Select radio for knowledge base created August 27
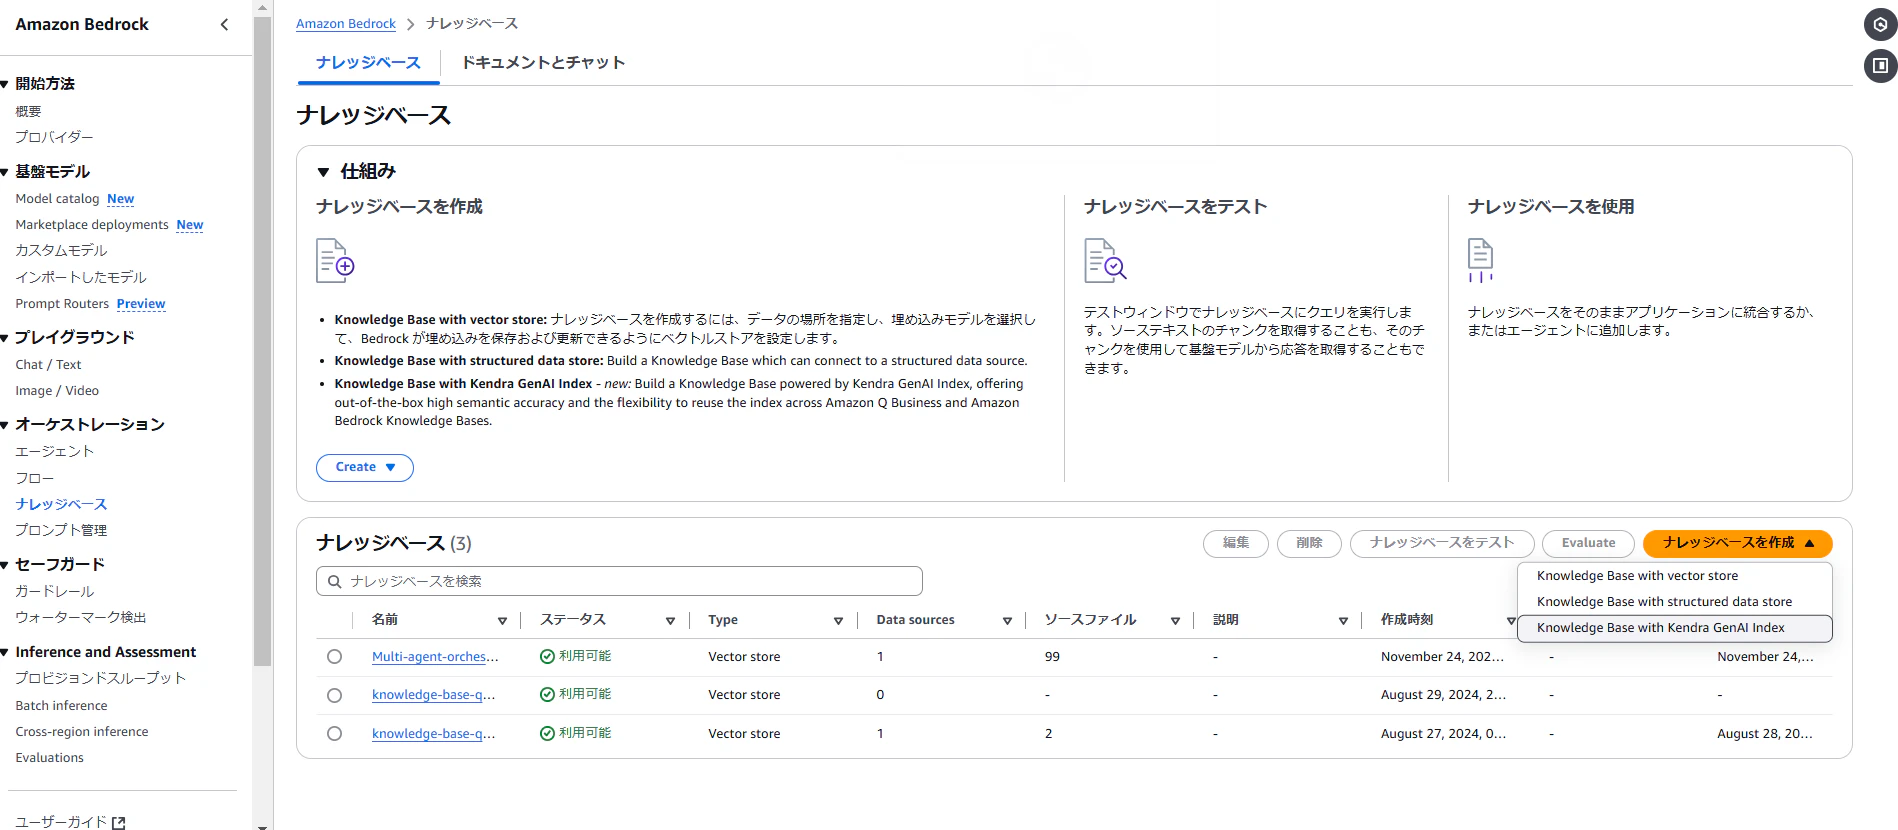Image resolution: width=1898 pixels, height=830 pixels. coord(334,734)
